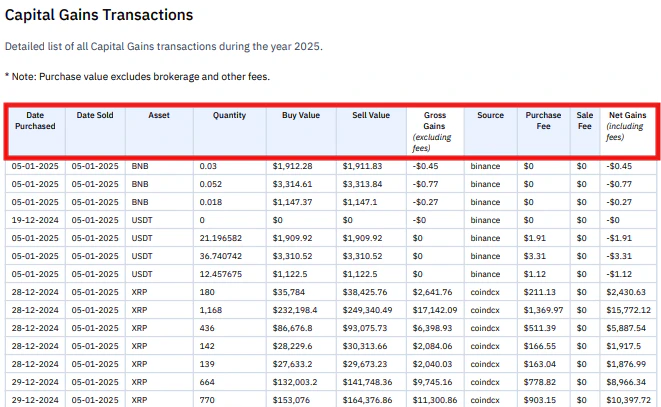Select sell value $1,911.83

click(x=362, y=166)
